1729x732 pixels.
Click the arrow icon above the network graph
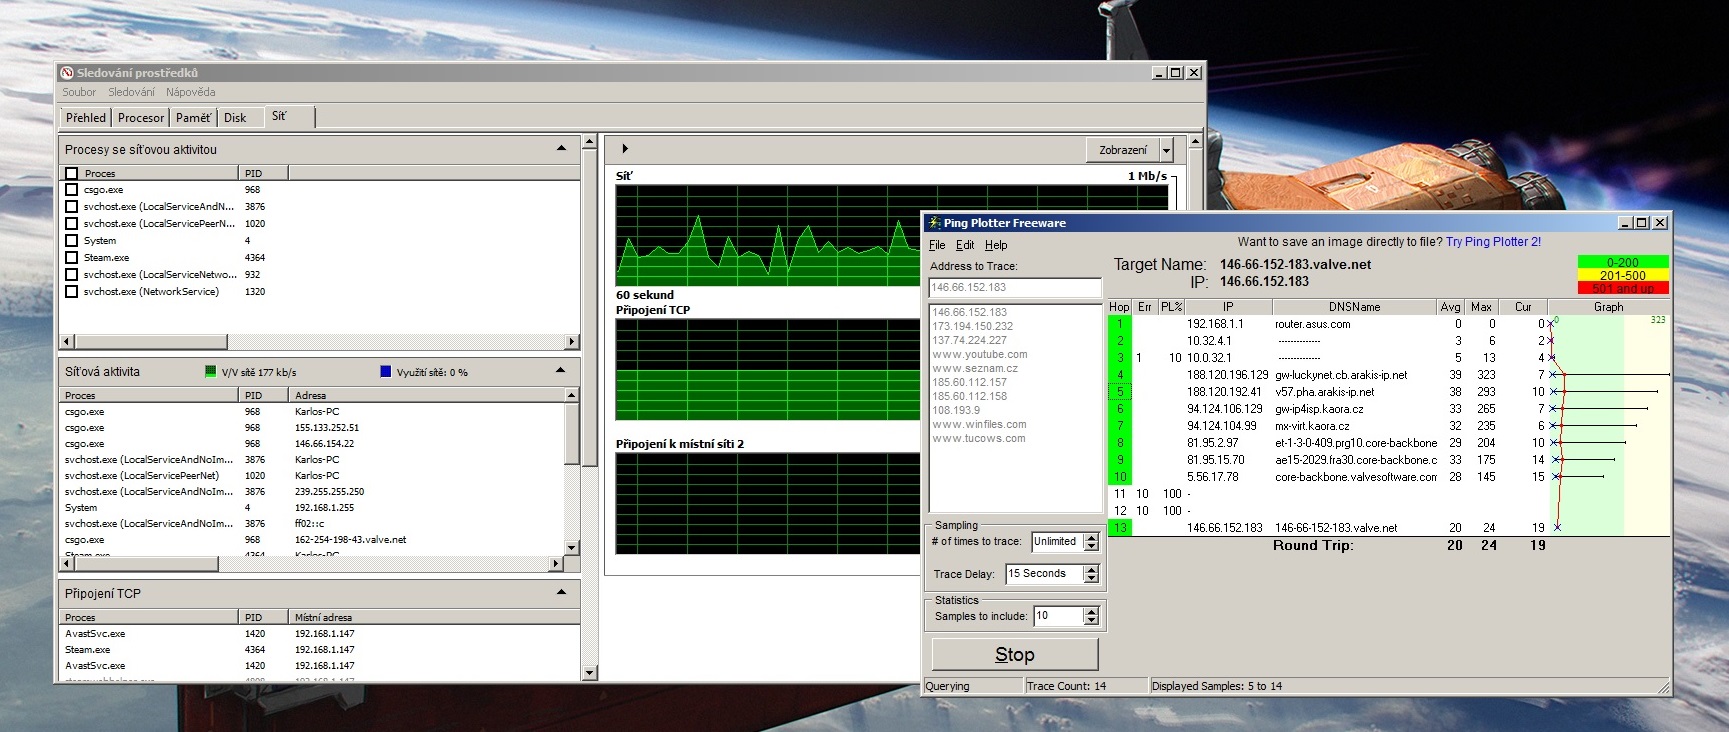point(625,149)
